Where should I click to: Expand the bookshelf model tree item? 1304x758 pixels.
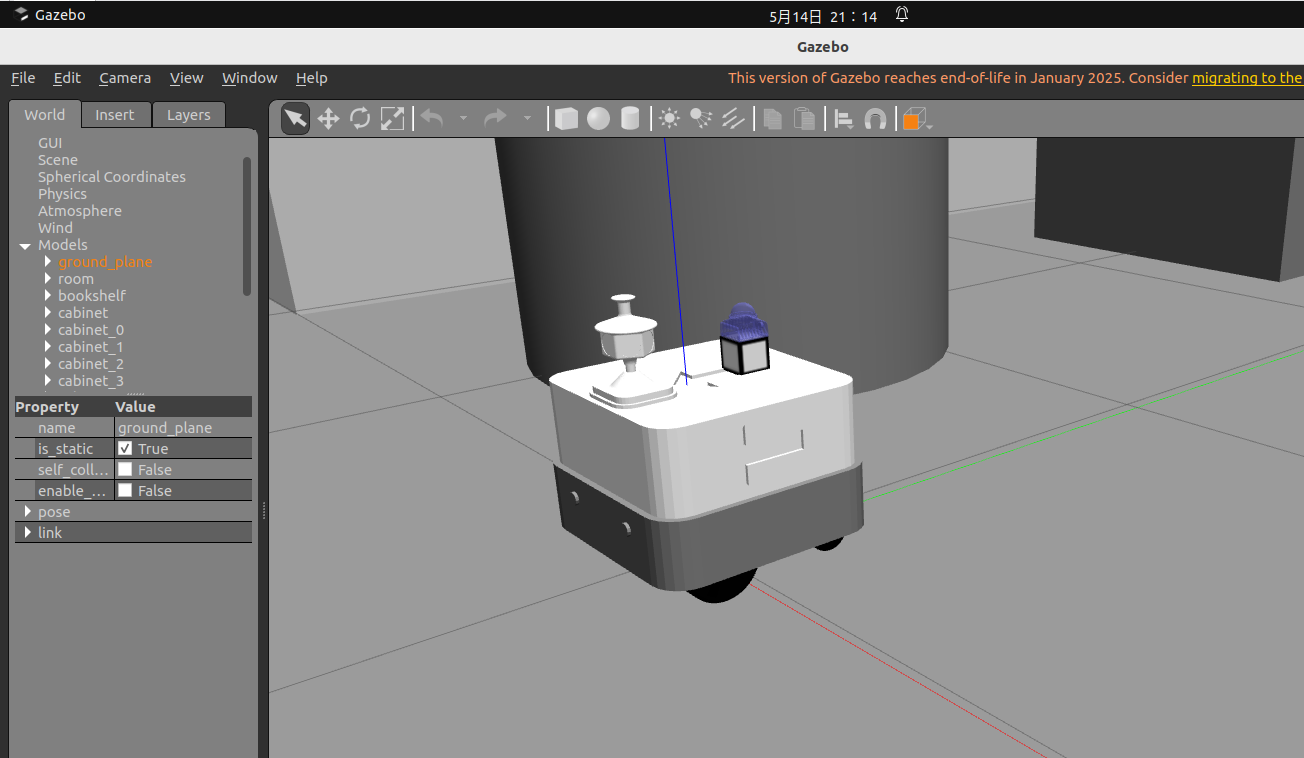click(x=48, y=296)
